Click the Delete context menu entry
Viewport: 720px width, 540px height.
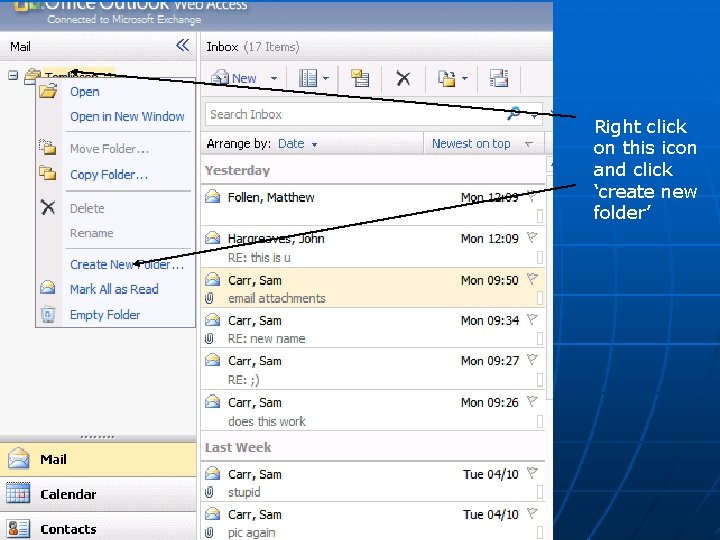pyautogui.click(x=87, y=208)
